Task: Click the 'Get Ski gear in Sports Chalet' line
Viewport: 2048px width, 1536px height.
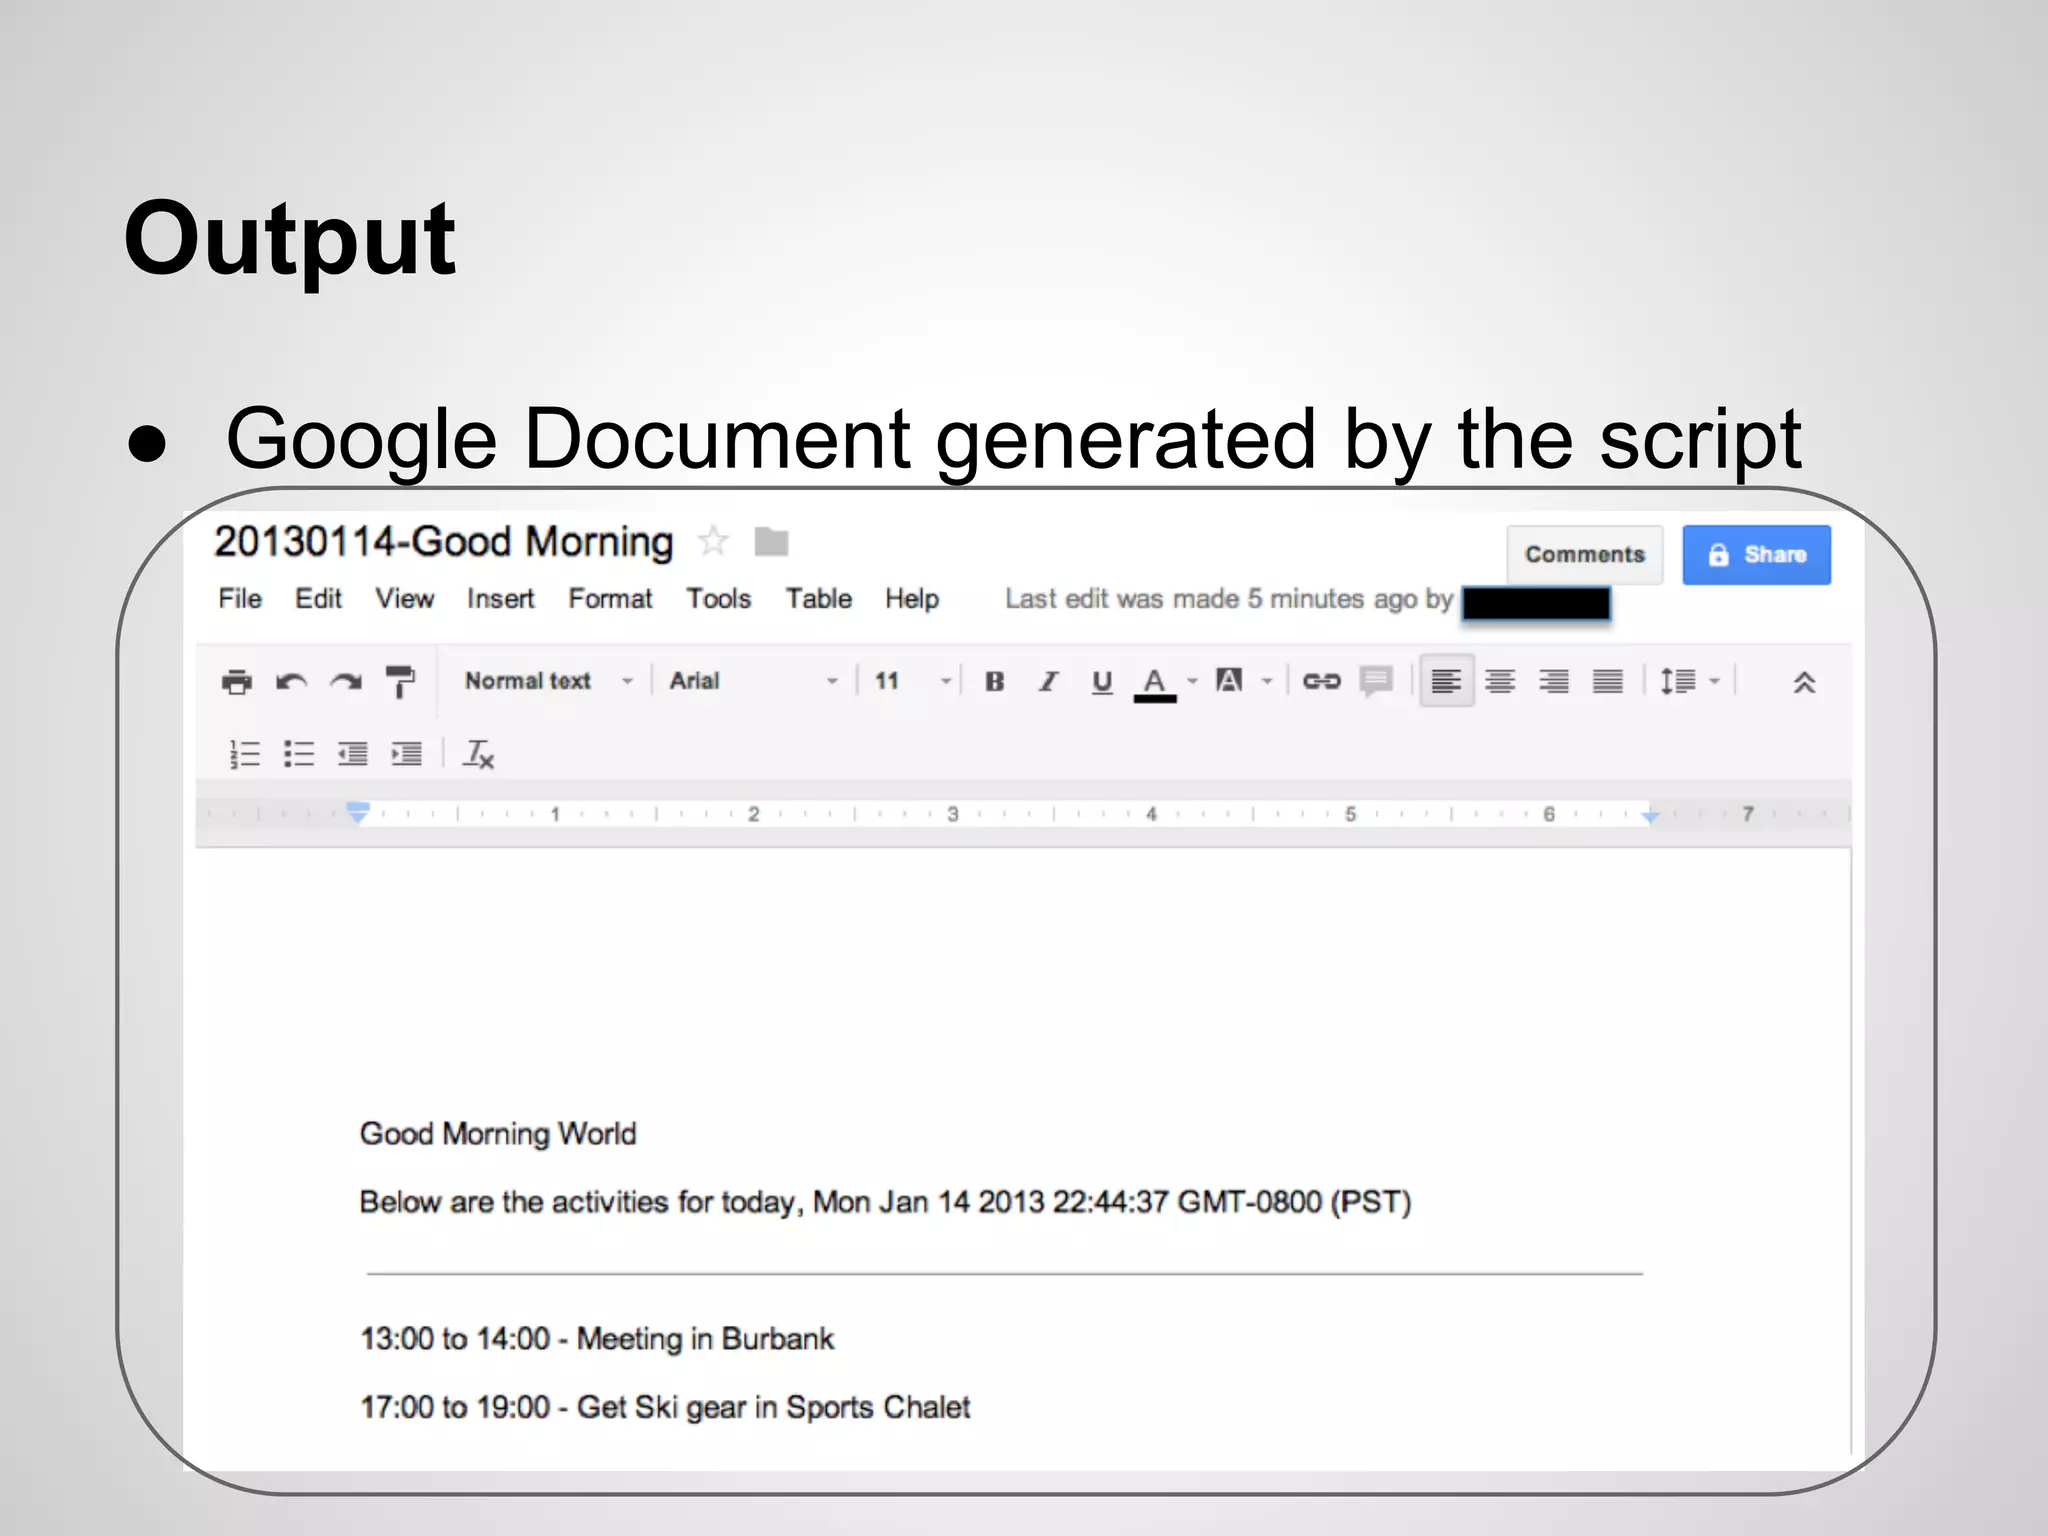Action: (665, 1408)
